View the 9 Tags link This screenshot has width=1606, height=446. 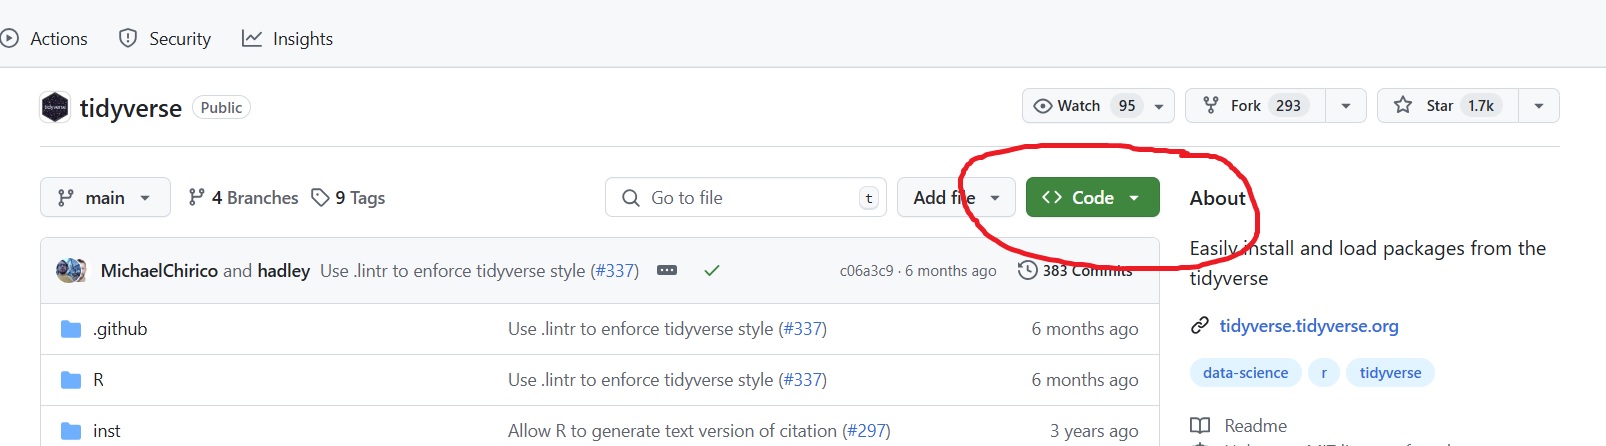[348, 198]
